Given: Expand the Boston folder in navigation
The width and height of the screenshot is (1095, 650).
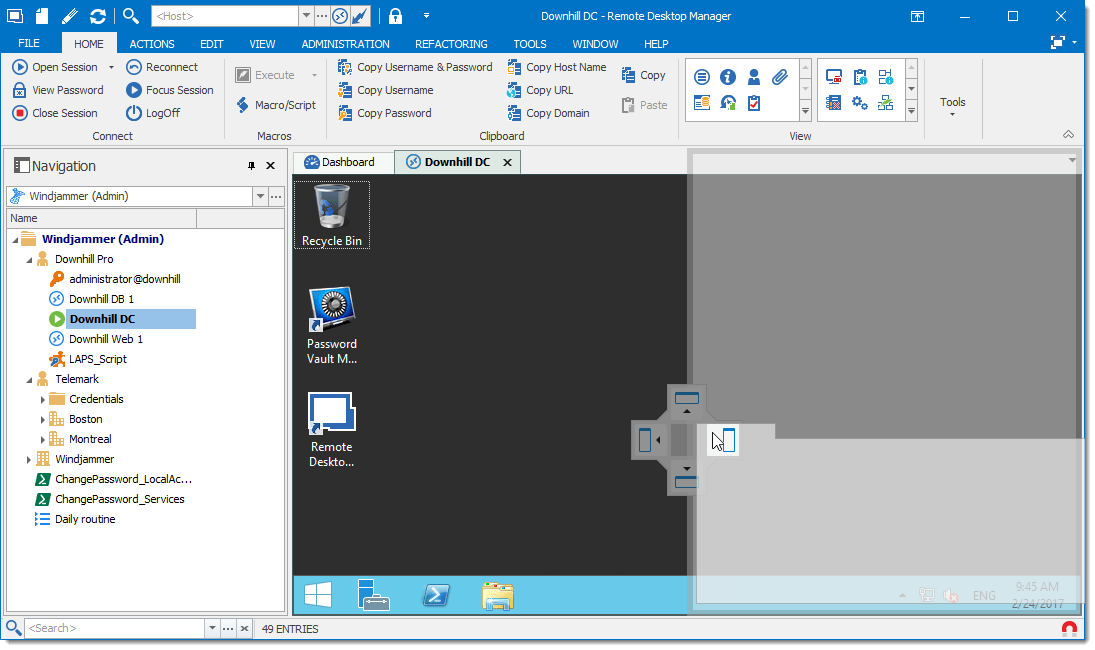Looking at the screenshot, I should 43,419.
